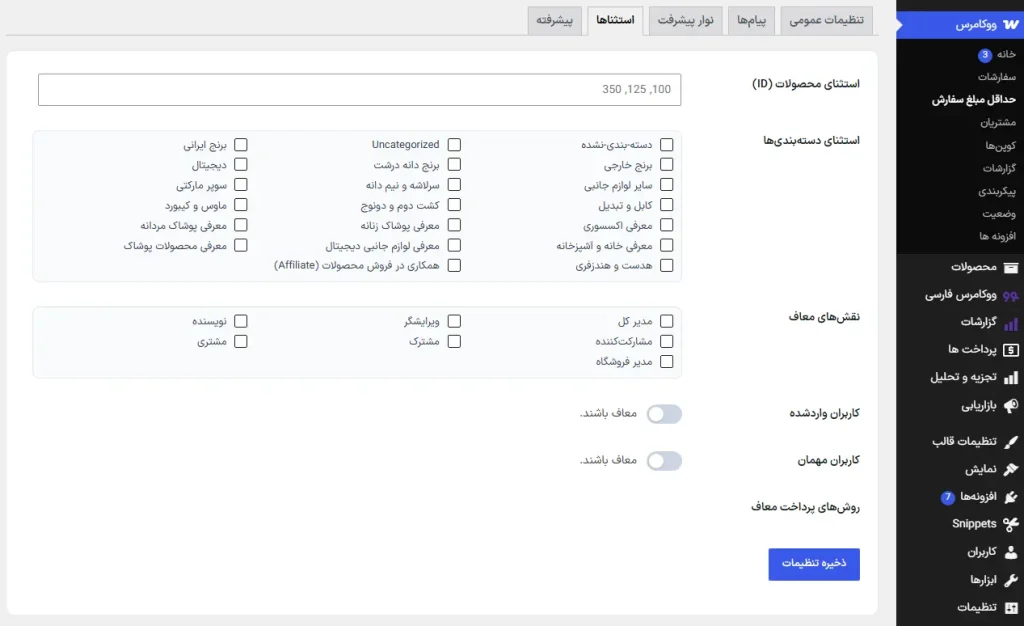The height and width of the screenshot is (626, 1024).
Task: Click the Analytics (تجزیه و تحلیل) chart icon
Action: (1010, 377)
